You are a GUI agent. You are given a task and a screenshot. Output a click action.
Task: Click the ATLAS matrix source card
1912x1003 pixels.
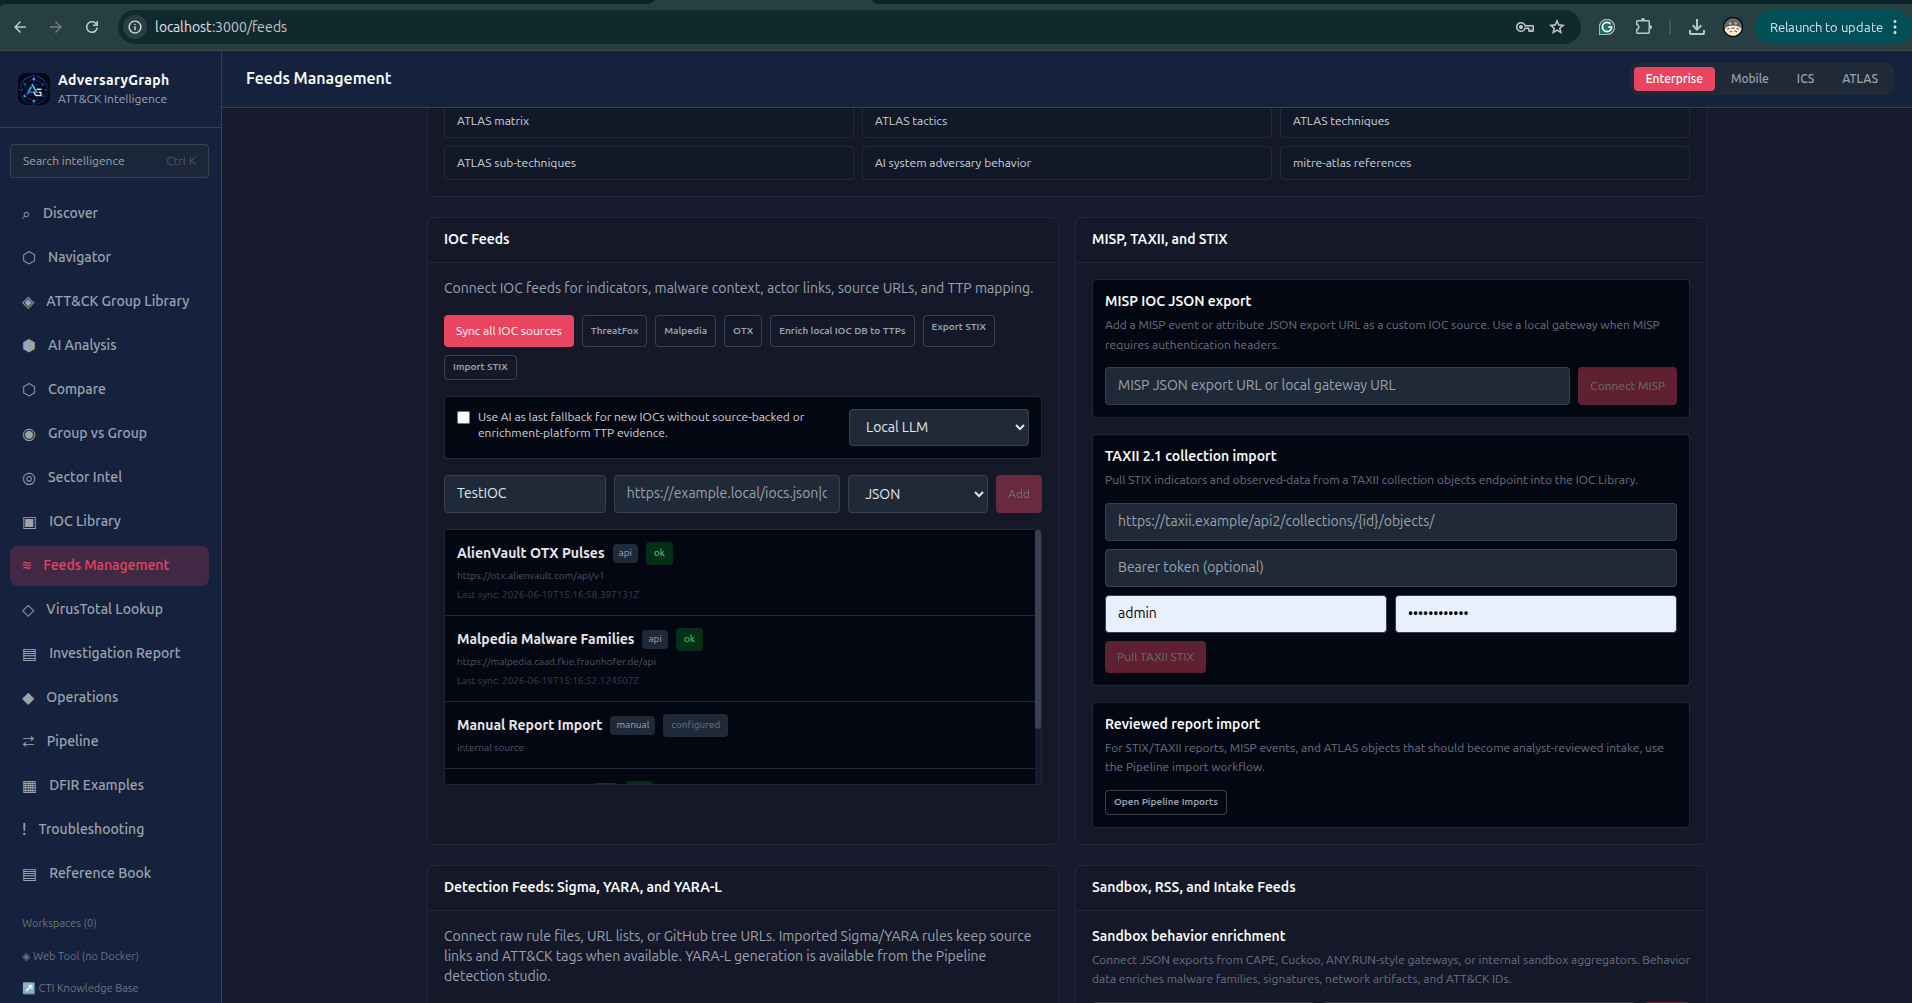pyautogui.click(x=649, y=121)
